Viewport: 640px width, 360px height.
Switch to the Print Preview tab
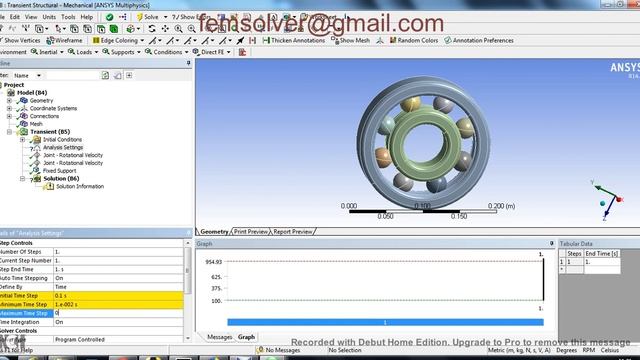251,231
